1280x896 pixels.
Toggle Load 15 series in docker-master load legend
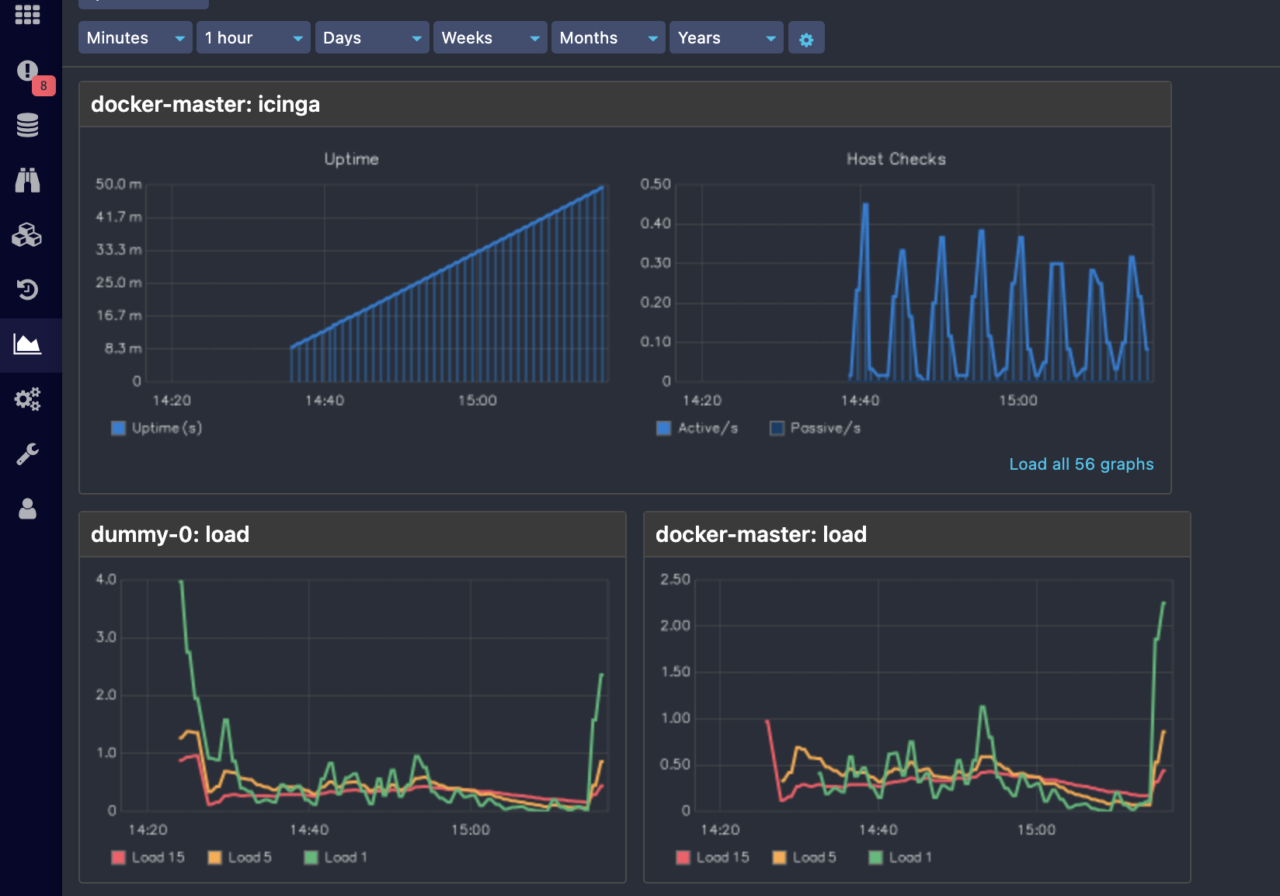pyautogui.click(x=712, y=857)
